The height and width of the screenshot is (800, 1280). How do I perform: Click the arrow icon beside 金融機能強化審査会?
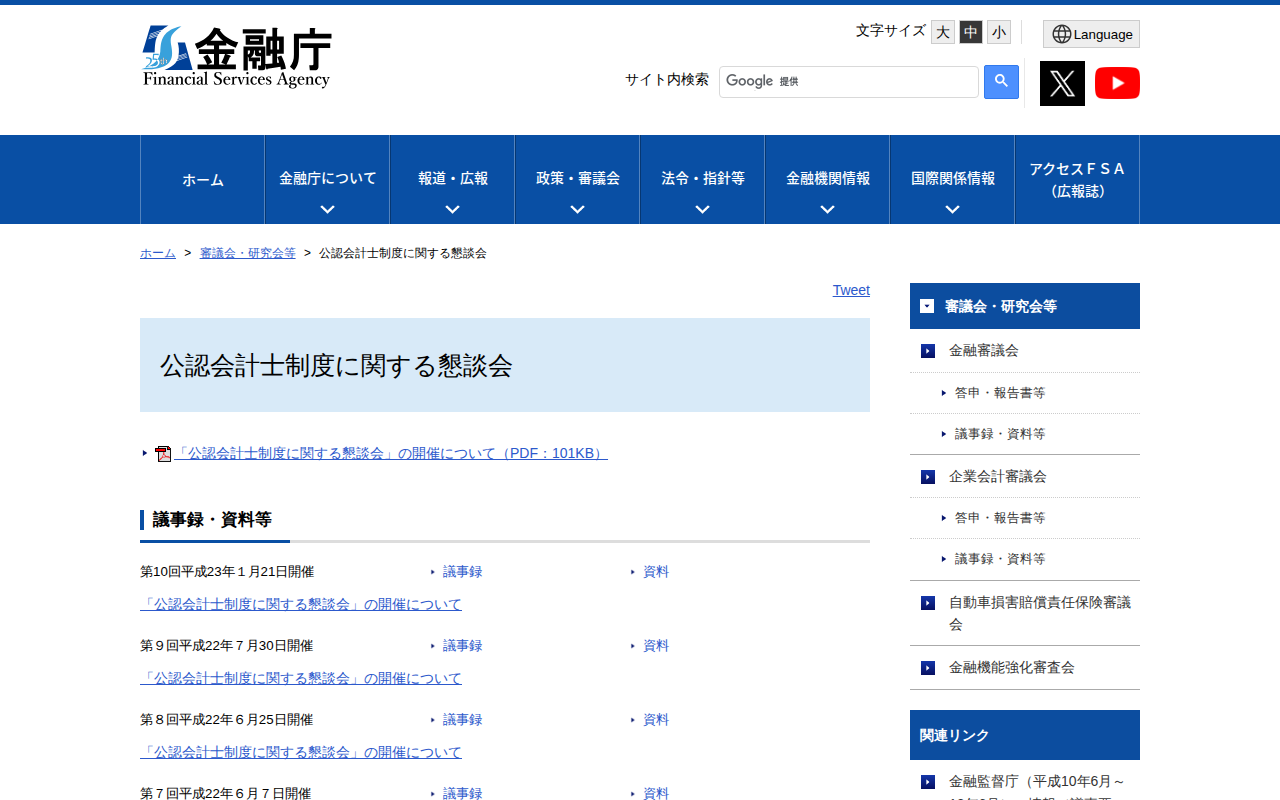[x=926, y=667]
